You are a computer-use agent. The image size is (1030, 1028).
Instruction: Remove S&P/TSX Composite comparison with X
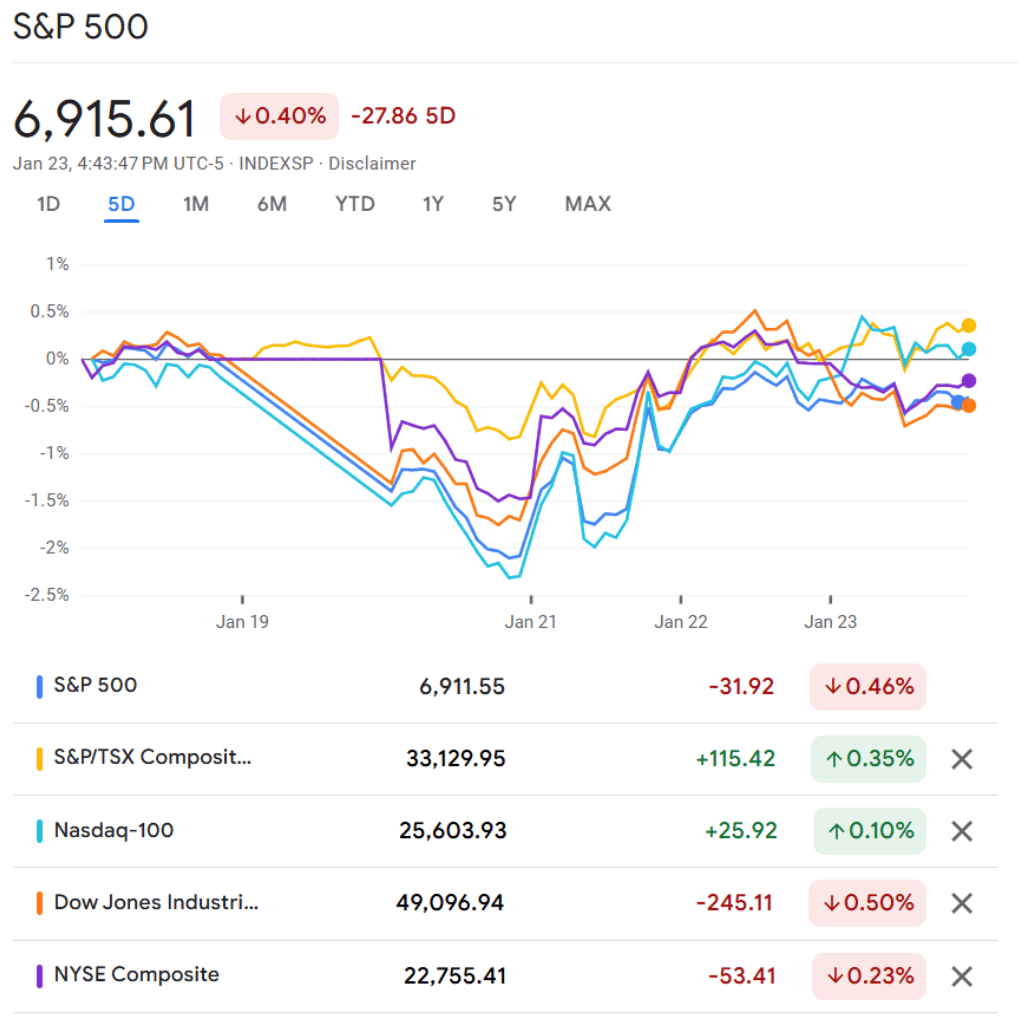coord(961,759)
